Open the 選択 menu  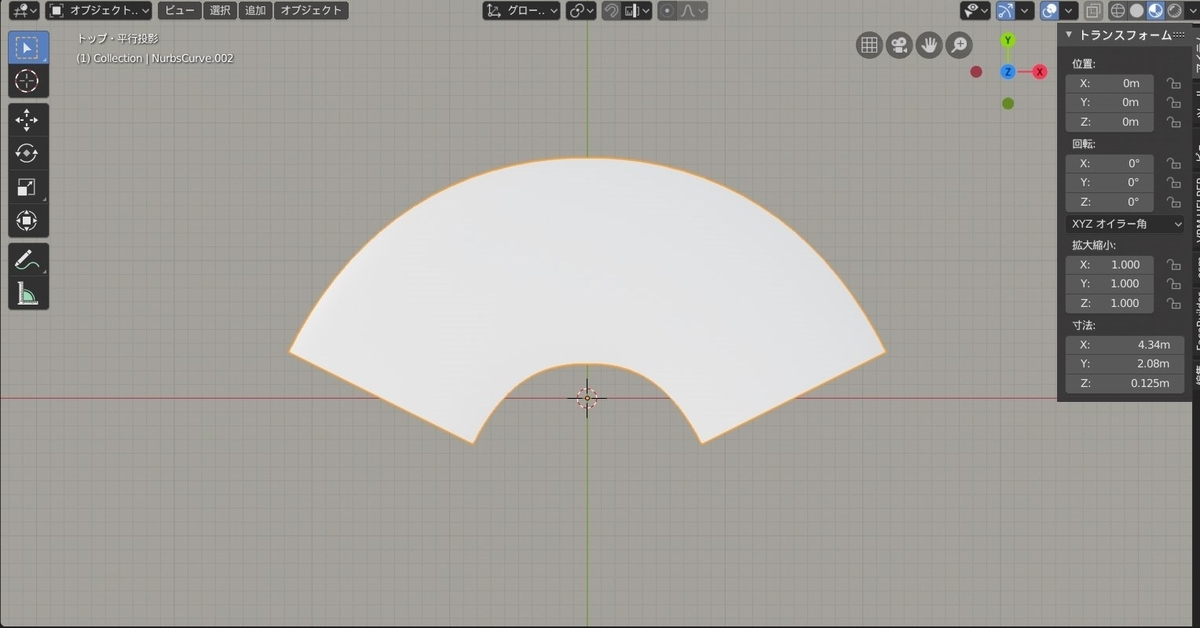click(x=220, y=11)
